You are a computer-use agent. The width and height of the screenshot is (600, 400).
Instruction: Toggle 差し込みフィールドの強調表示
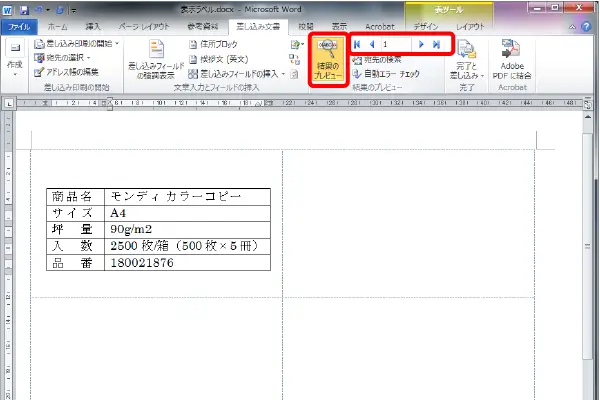156,59
